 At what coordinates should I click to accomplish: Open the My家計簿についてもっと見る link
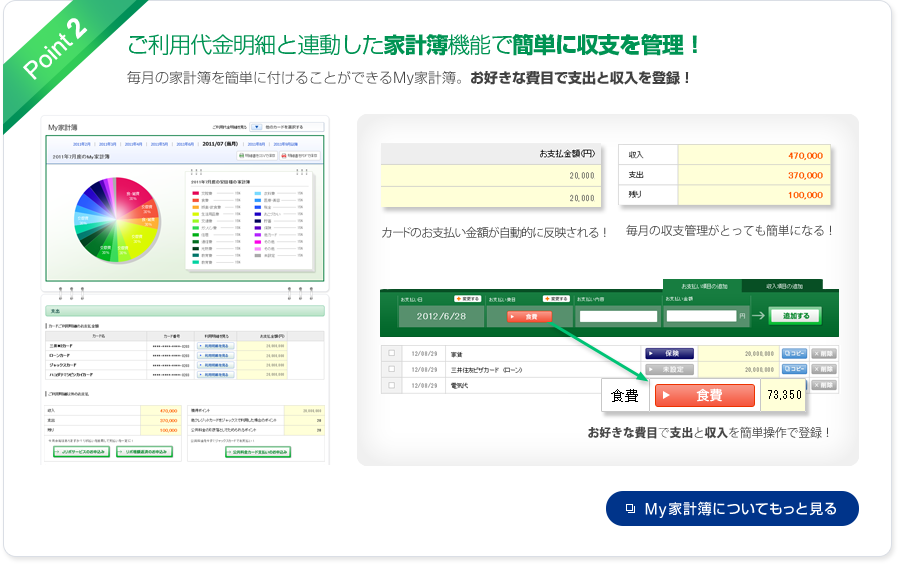[732, 508]
